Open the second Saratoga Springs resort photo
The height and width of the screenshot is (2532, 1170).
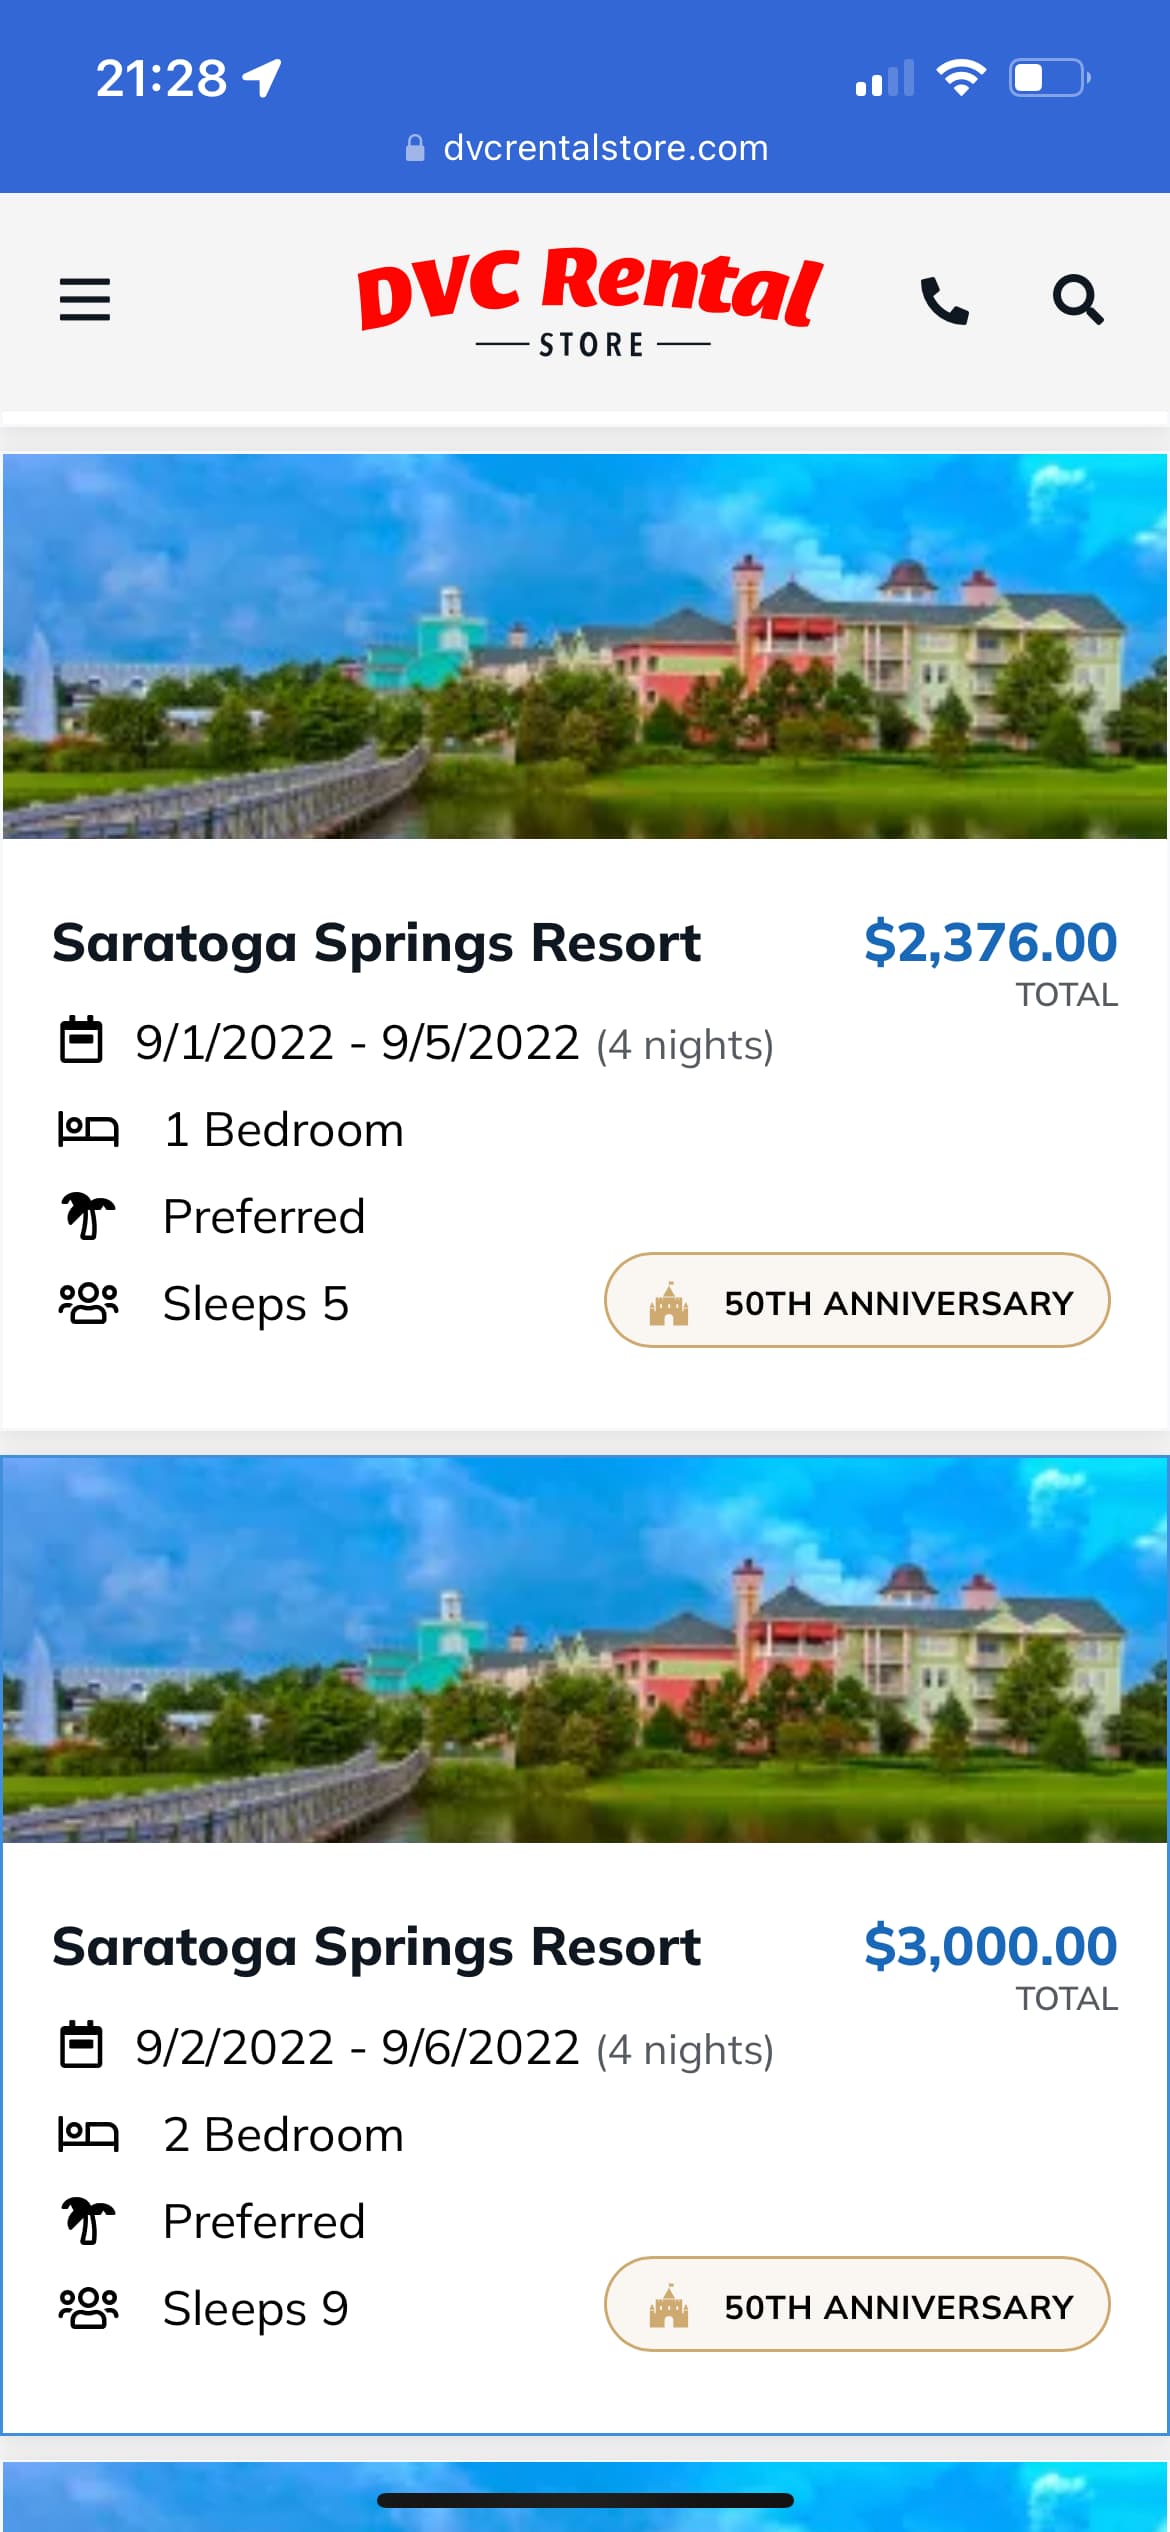(585, 1650)
